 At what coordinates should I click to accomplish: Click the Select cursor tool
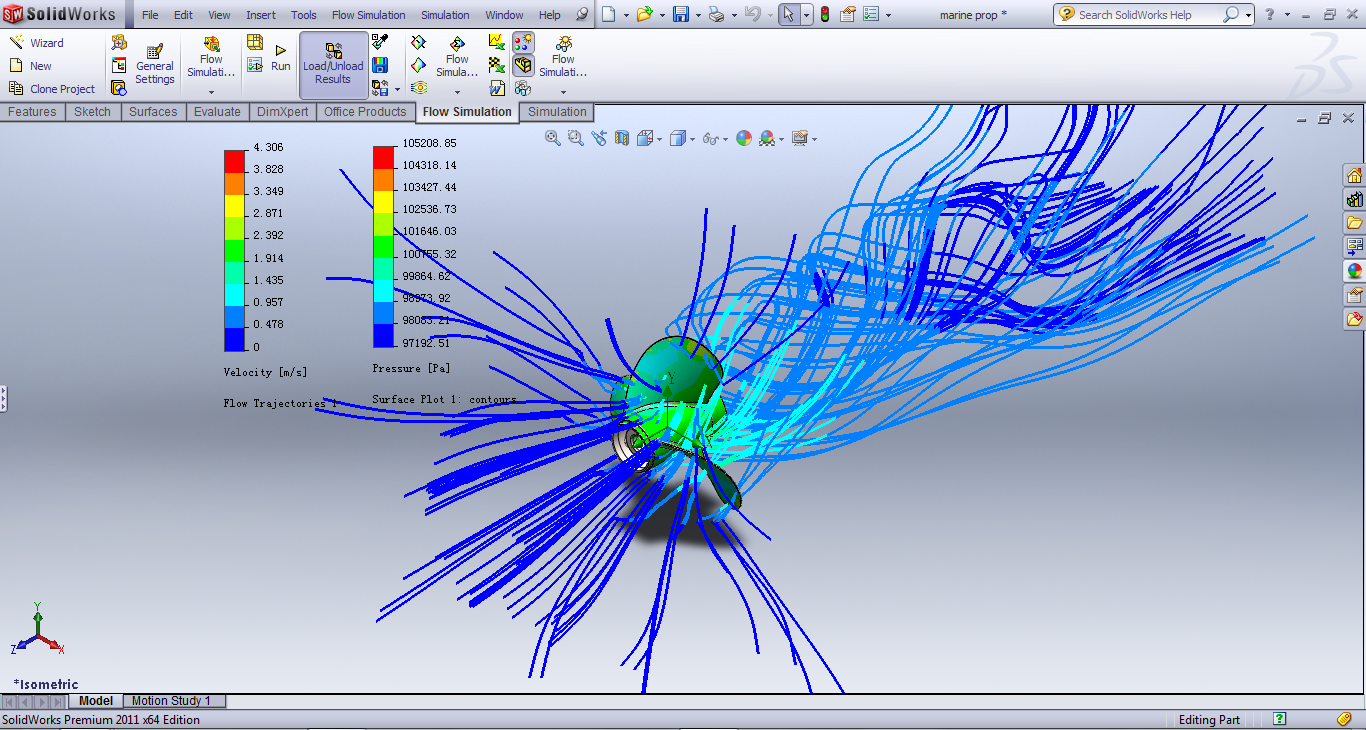(x=787, y=14)
